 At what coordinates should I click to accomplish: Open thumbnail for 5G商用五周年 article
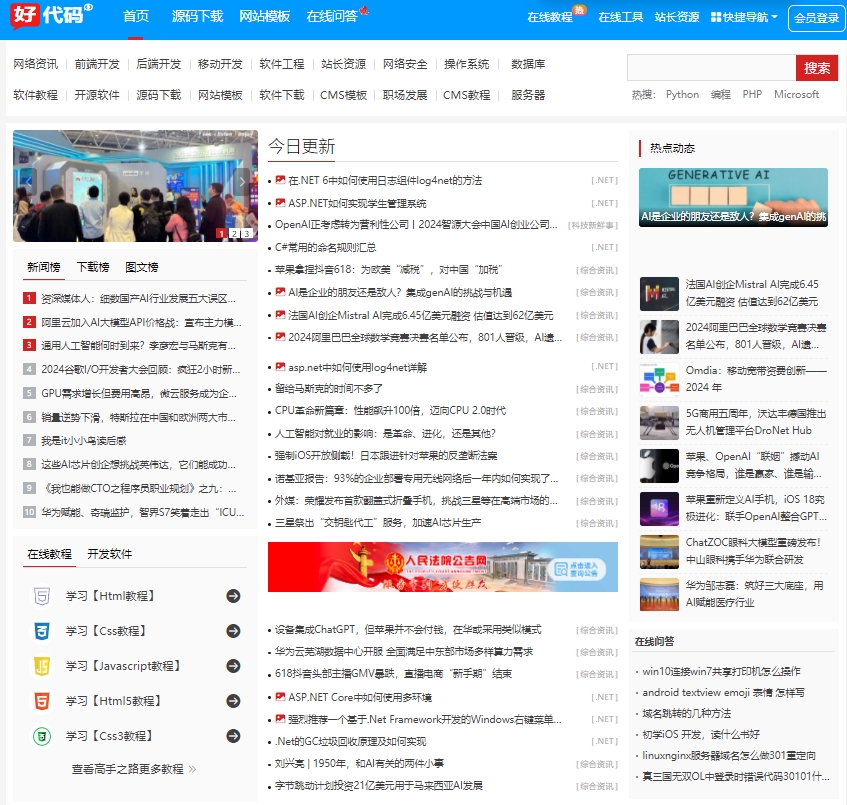[x=659, y=422]
